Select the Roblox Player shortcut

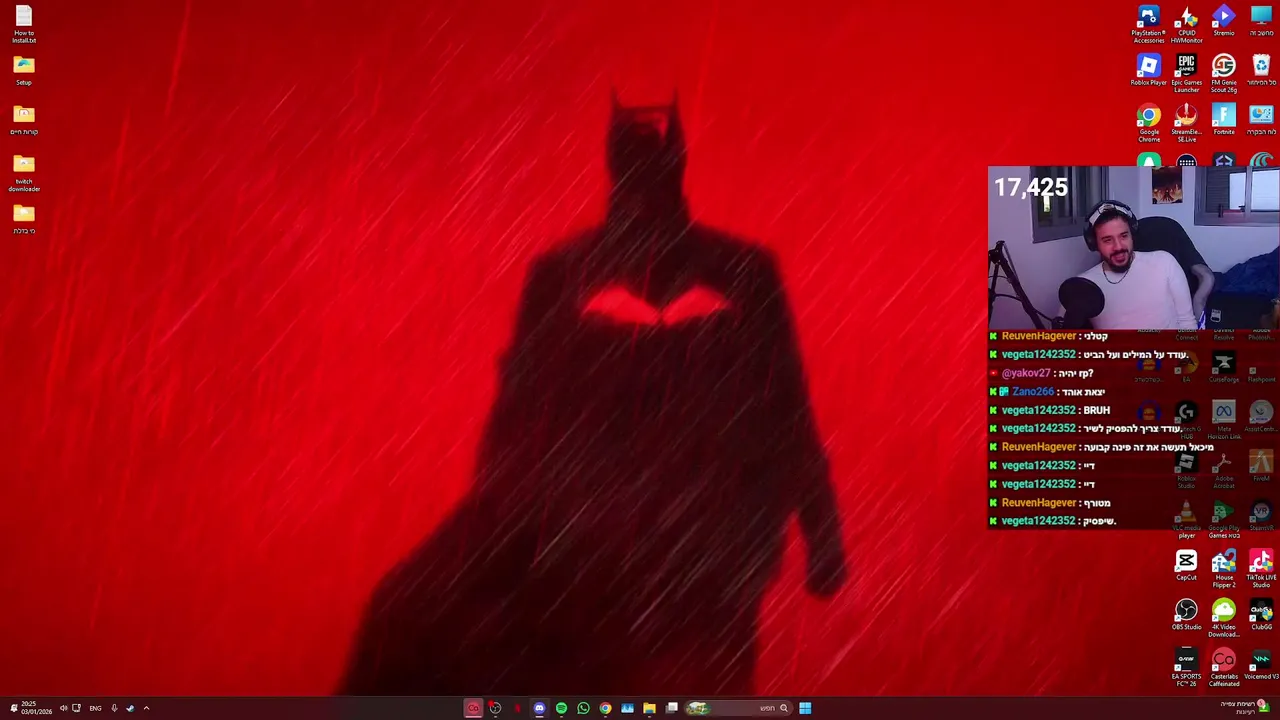click(1148, 70)
